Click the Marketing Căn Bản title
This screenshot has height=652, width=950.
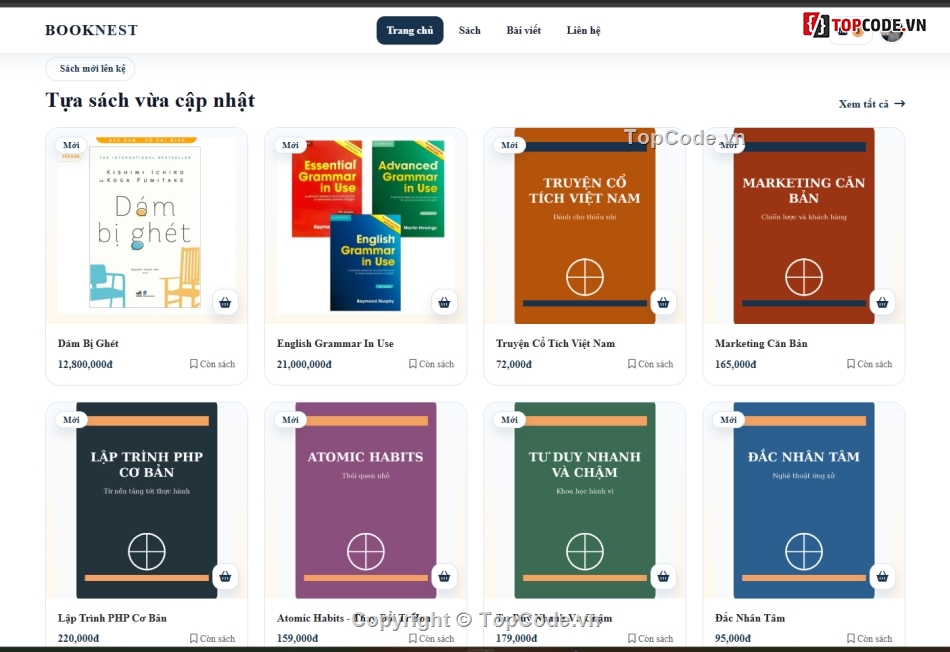(x=761, y=344)
